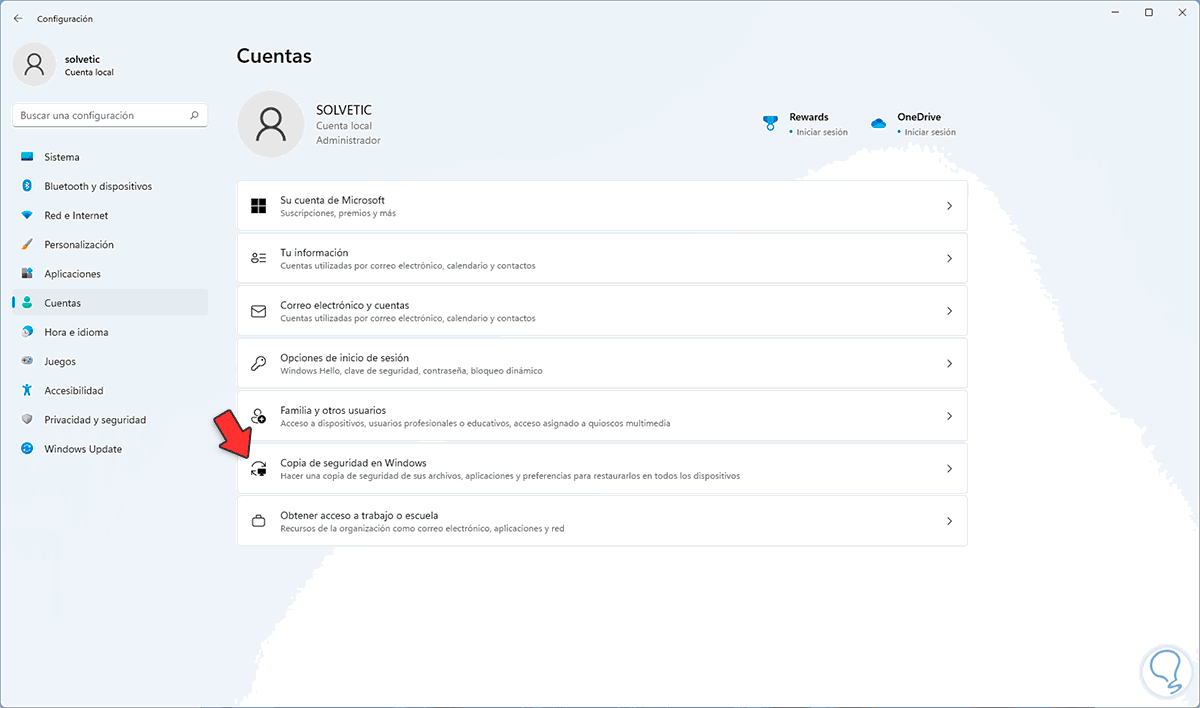Go to Red e Internet section
This screenshot has height=708, width=1200.
point(110,215)
